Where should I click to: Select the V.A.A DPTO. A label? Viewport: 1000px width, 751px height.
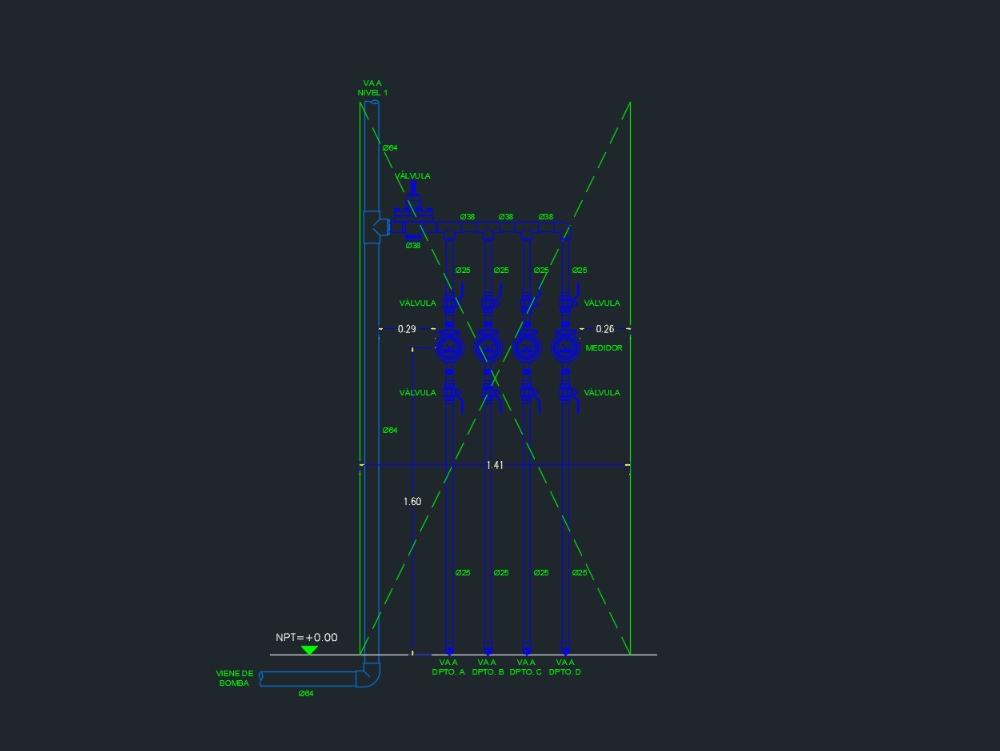coord(448,667)
